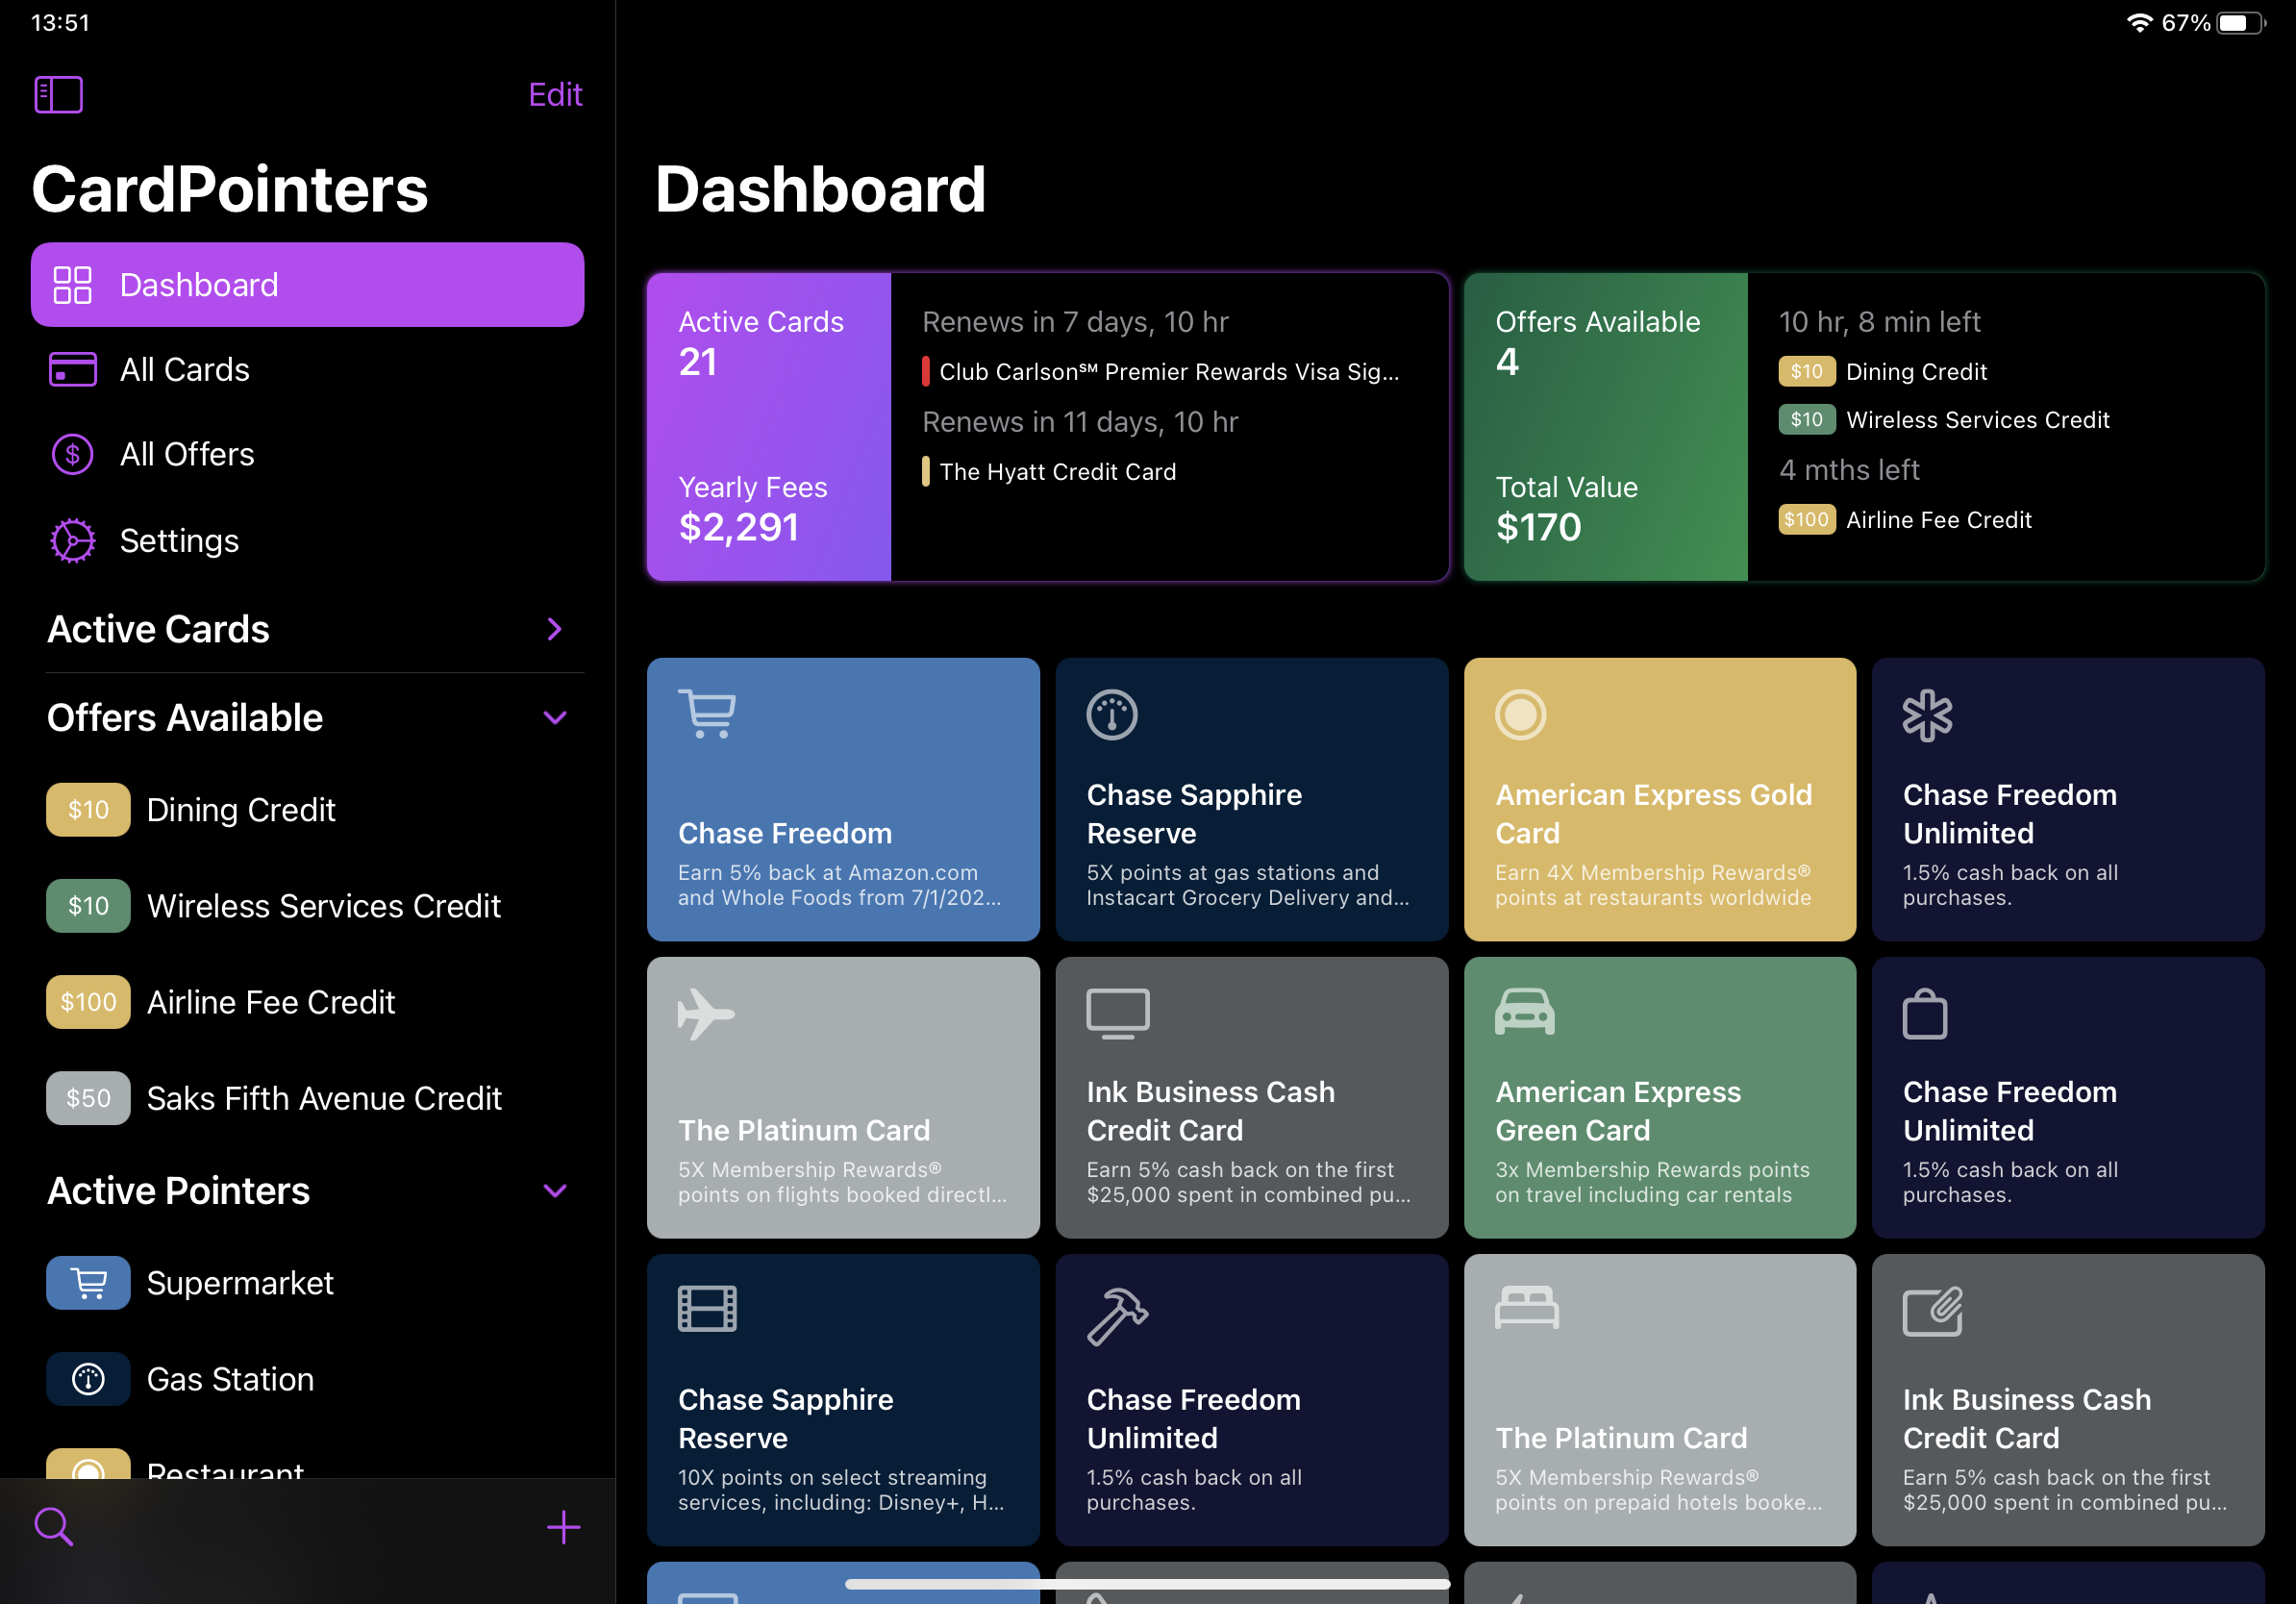Open the American Express Green Card tile

[1659, 1097]
